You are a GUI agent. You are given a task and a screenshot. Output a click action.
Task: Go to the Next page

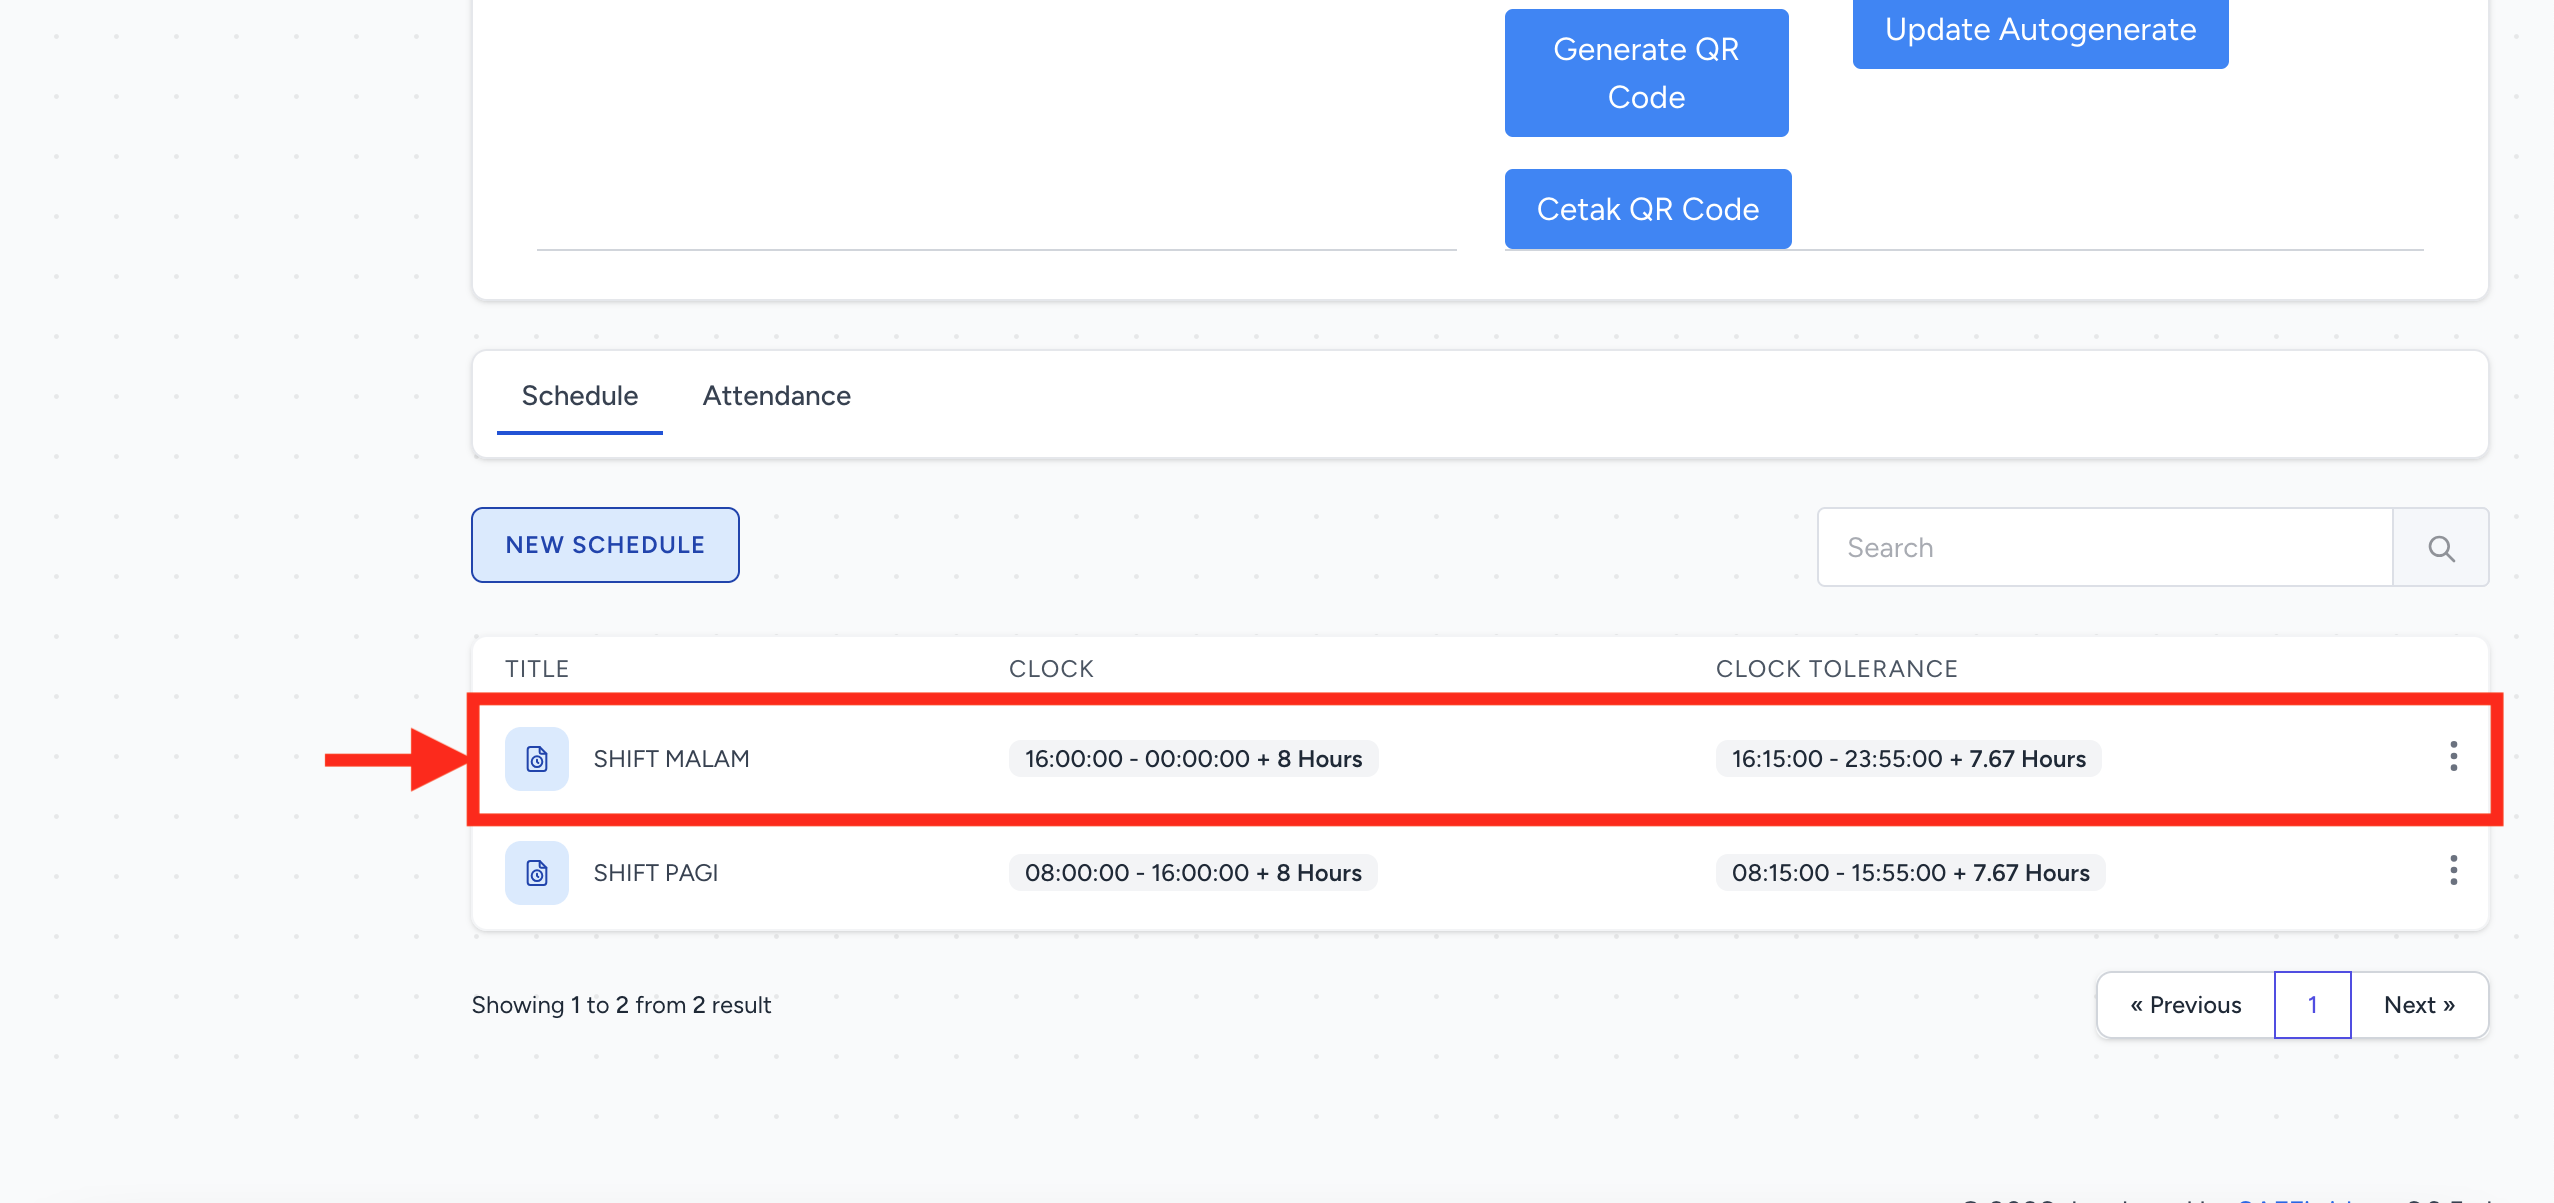(2419, 1005)
